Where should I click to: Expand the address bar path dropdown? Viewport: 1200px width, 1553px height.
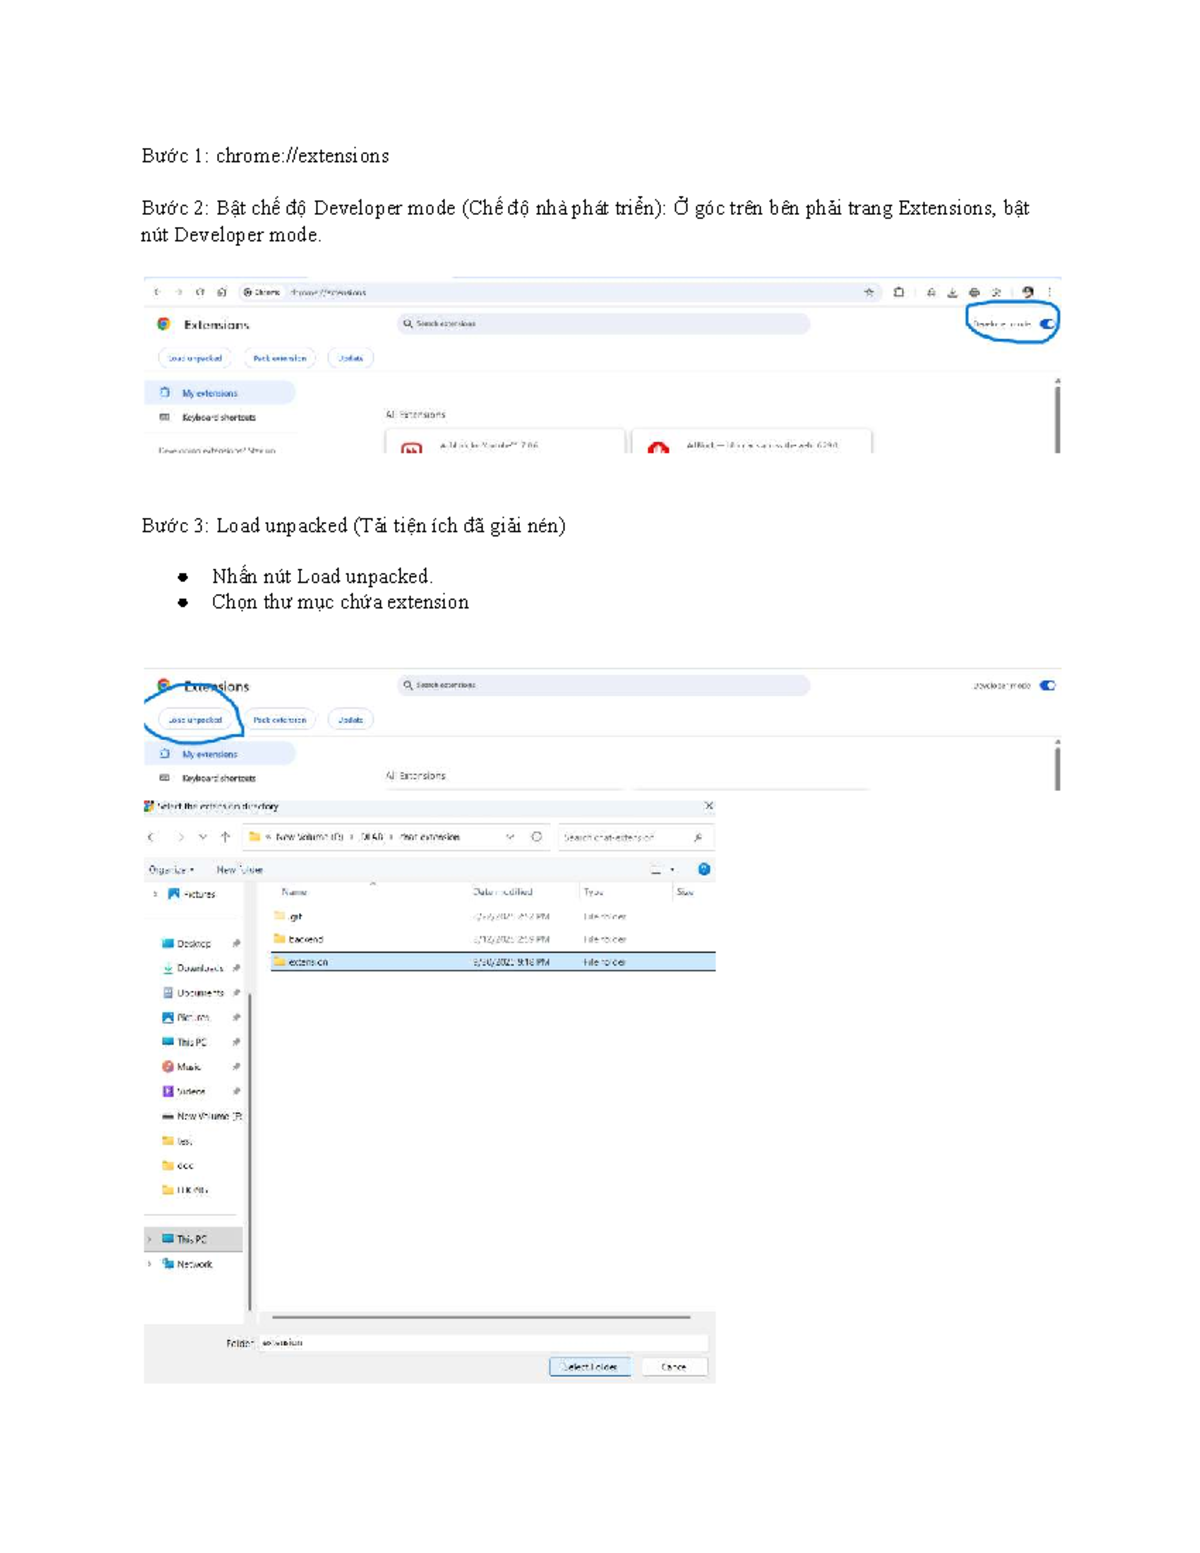(510, 837)
